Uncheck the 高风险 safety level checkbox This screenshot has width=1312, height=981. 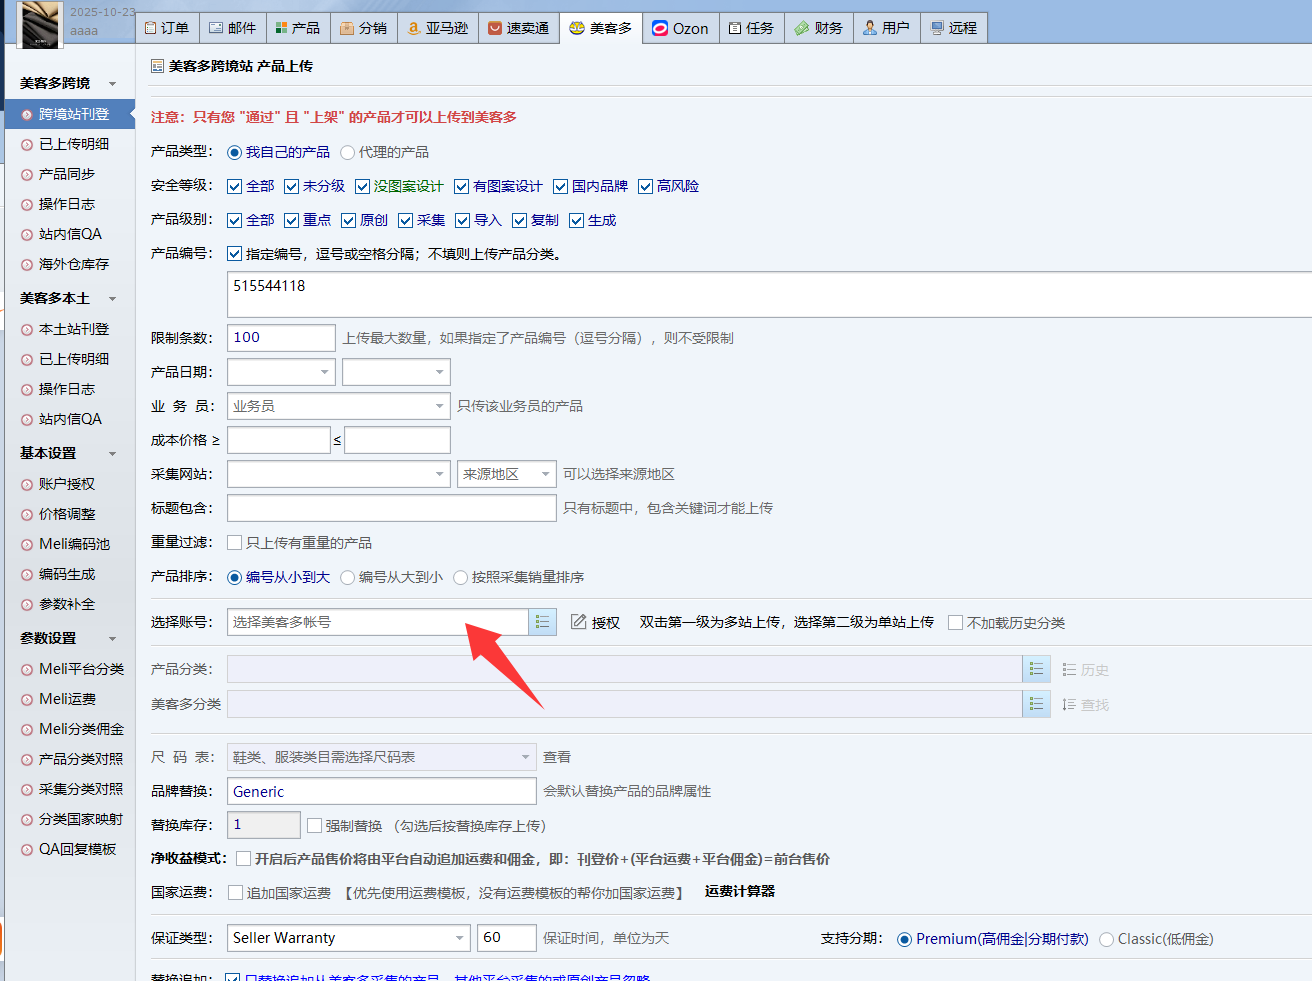pos(646,187)
